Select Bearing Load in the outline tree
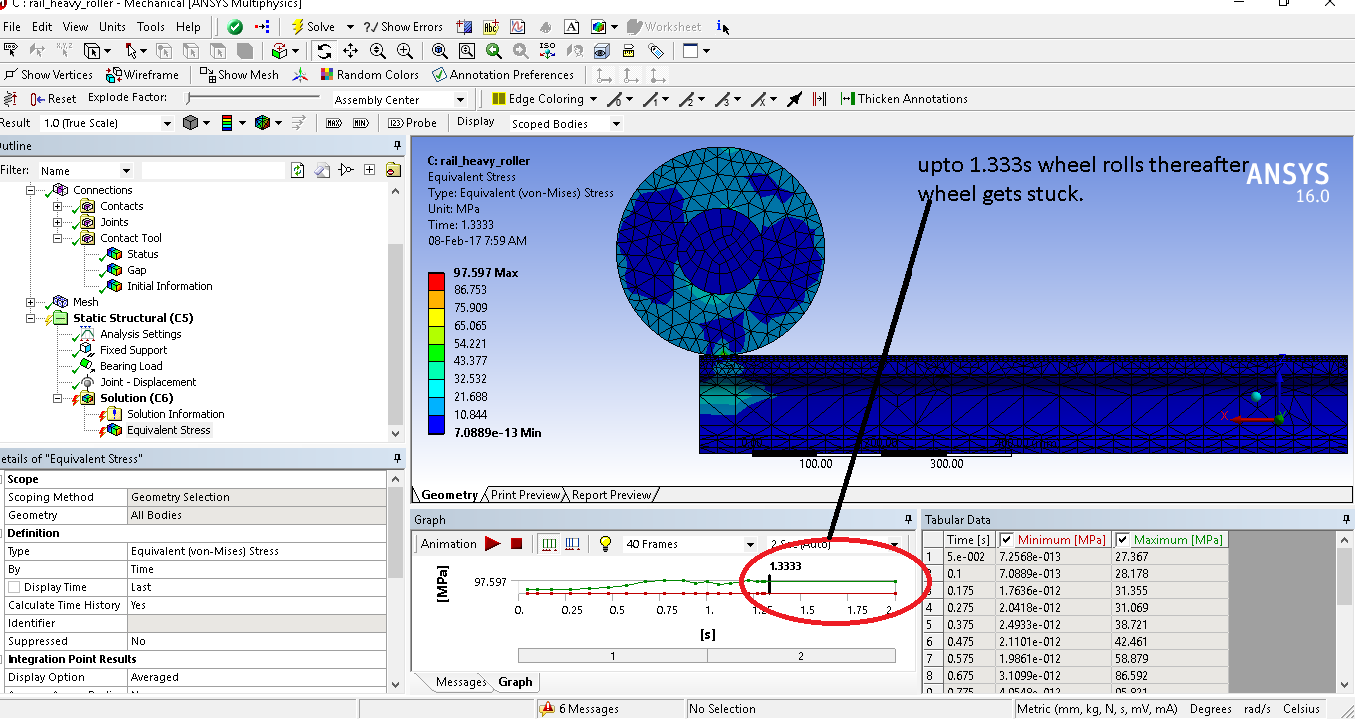 tap(130, 366)
